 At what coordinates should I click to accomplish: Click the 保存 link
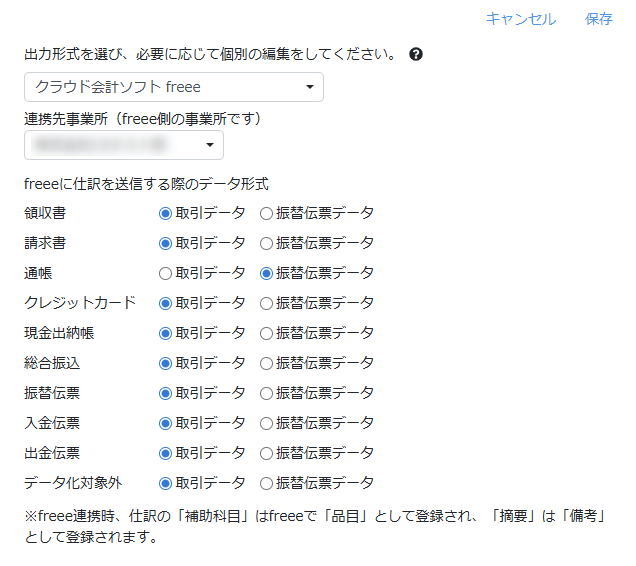coord(599,19)
